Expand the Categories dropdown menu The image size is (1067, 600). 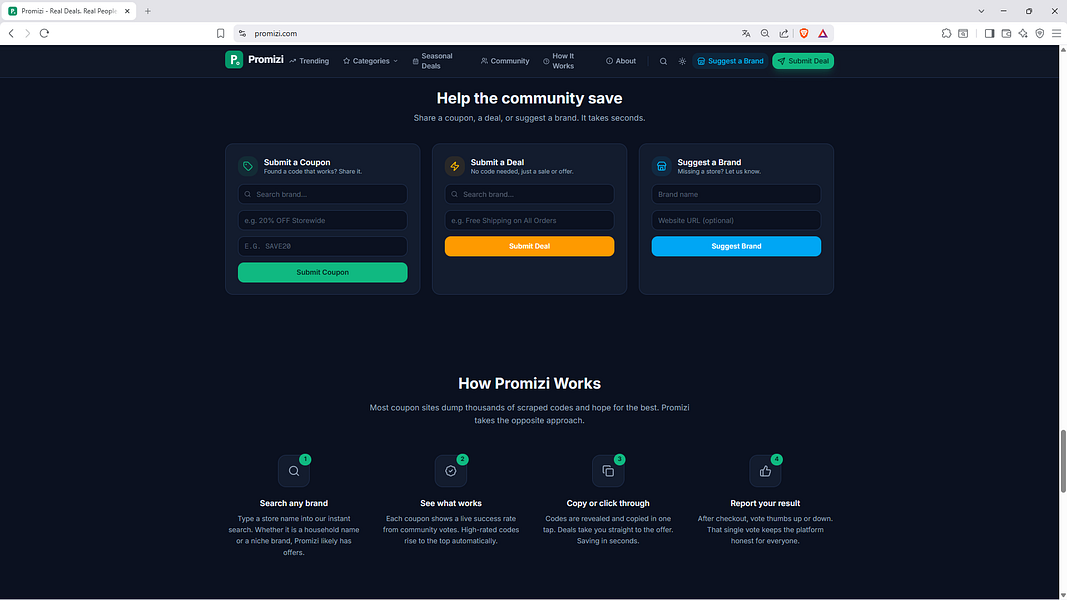(371, 61)
